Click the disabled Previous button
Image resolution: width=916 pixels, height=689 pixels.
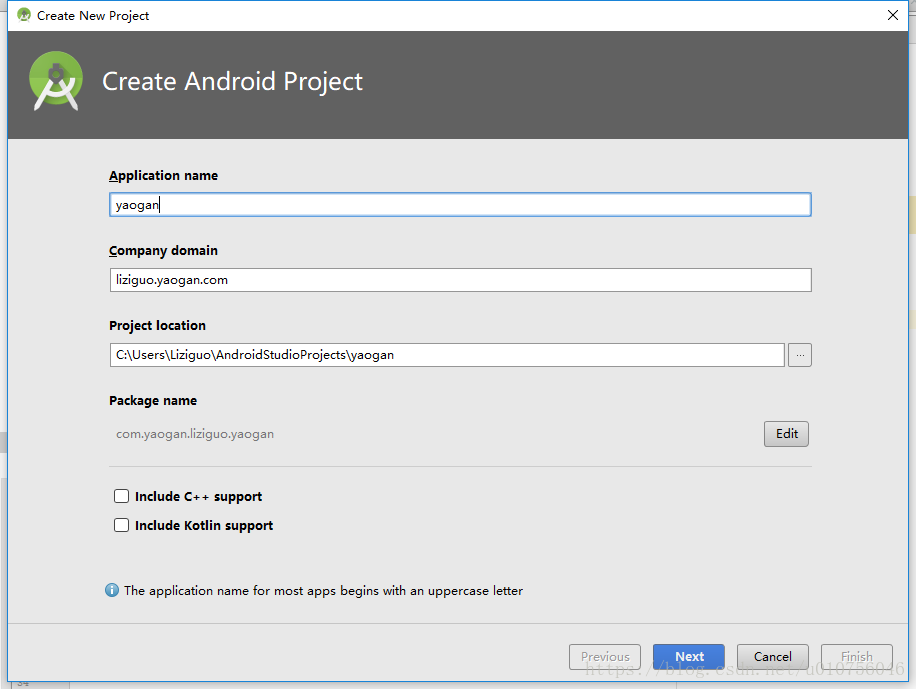(x=605, y=656)
